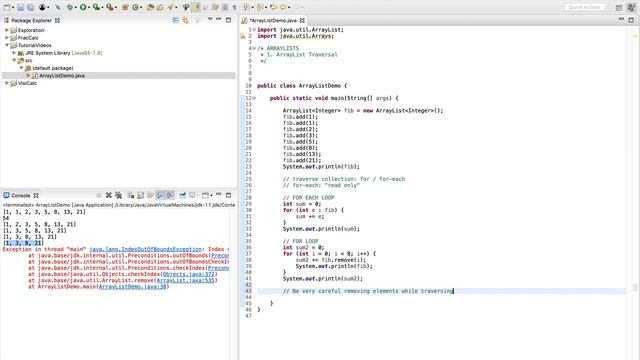
Task: Click the warning marker on line 2
Action: [x=243, y=36]
